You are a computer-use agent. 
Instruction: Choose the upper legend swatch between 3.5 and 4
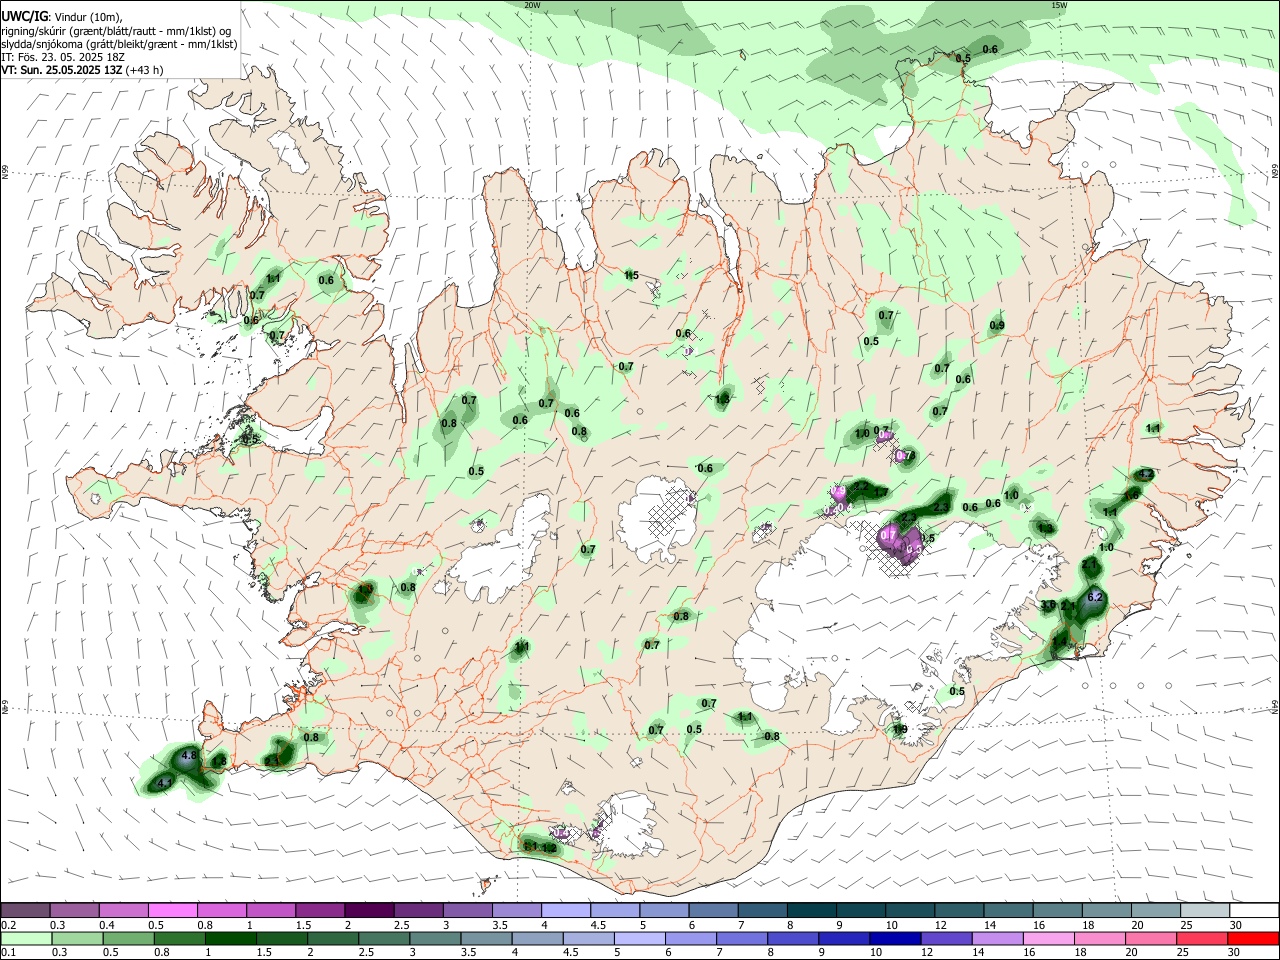click(x=516, y=910)
